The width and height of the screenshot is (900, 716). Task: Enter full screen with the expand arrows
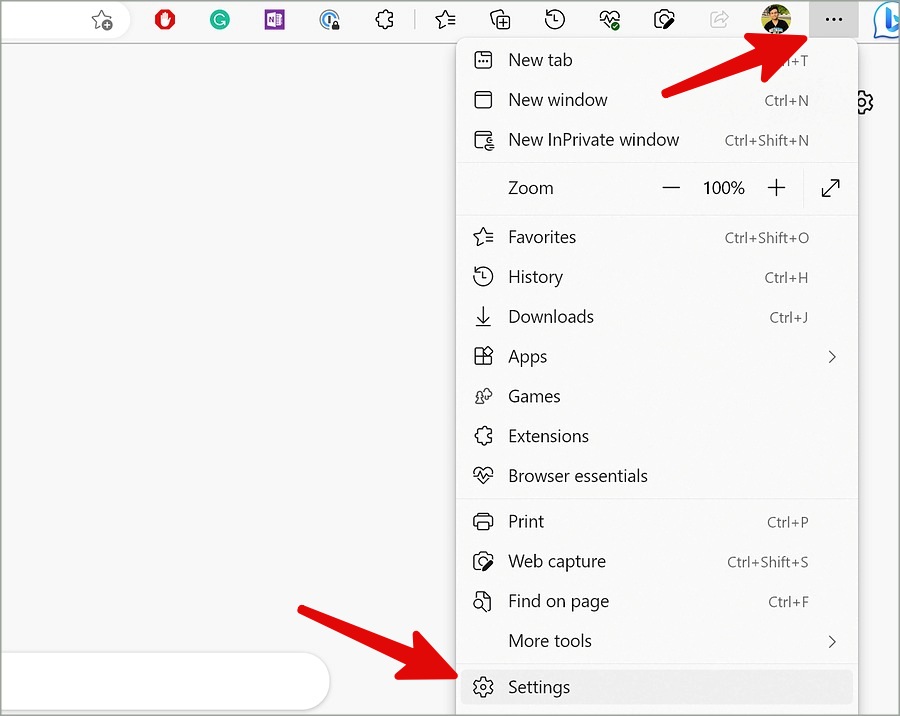click(831, 188)
